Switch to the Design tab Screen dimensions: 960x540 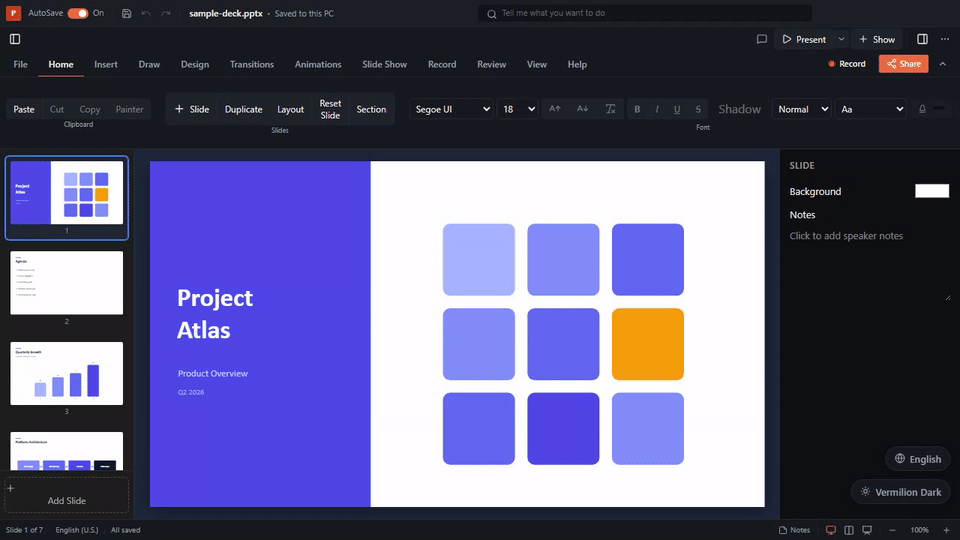click(195, 64)
